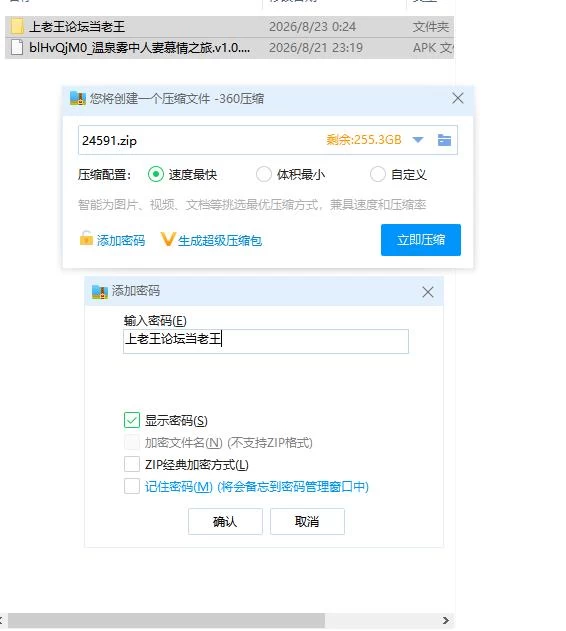Viewport: 566px width, 631px height.
Task: Click the 压缩配置 label
Action: 105,175
